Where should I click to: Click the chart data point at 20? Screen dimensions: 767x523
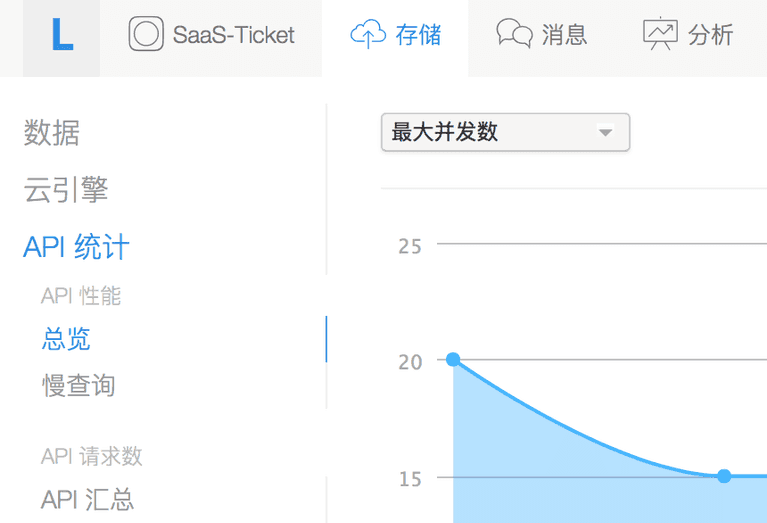tap(453, 359)
